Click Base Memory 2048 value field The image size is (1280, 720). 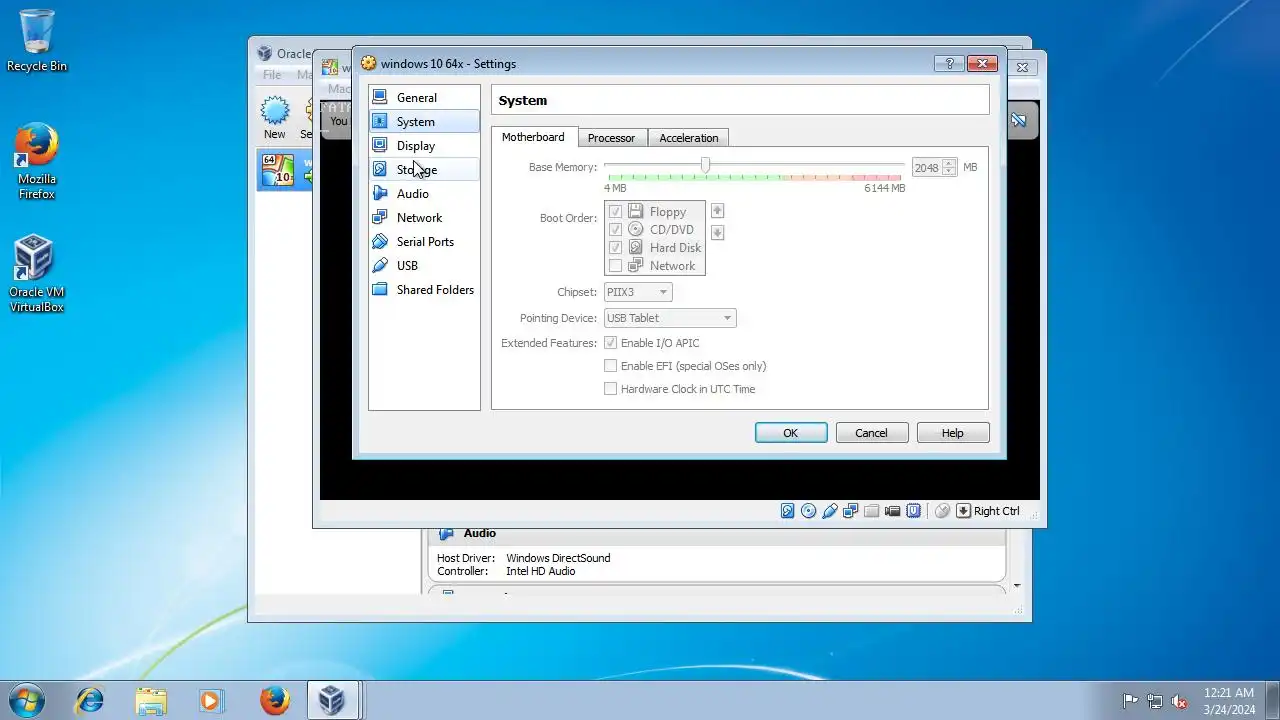tap(926, 168)
